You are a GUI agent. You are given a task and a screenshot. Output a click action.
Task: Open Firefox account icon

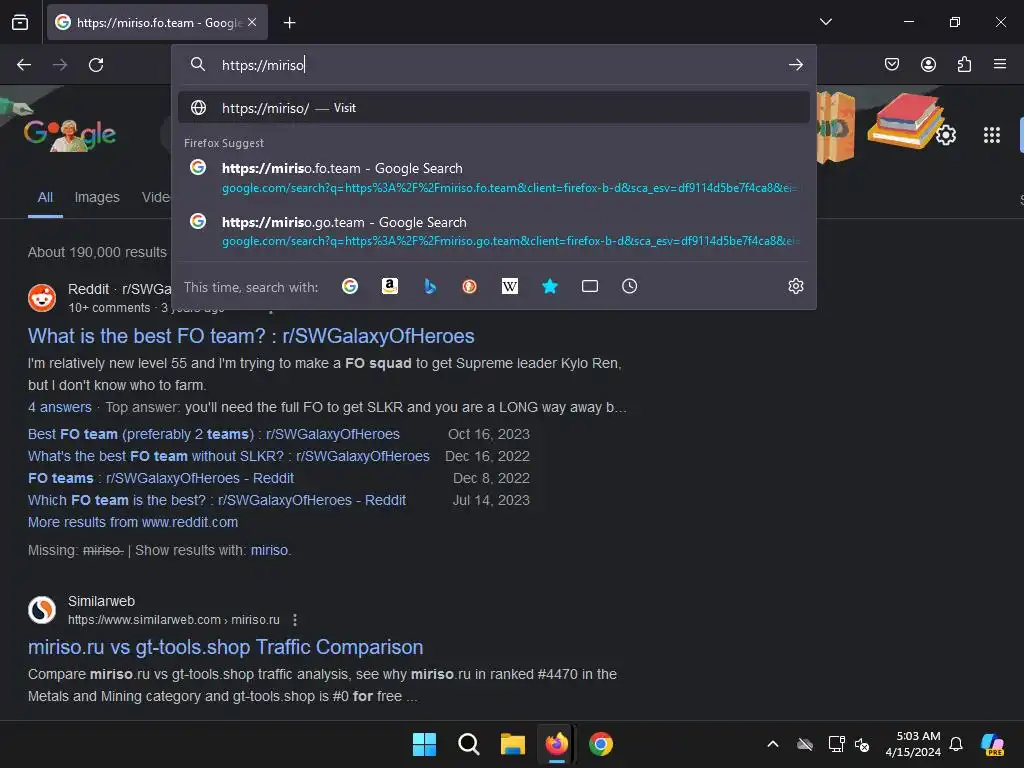928,64
